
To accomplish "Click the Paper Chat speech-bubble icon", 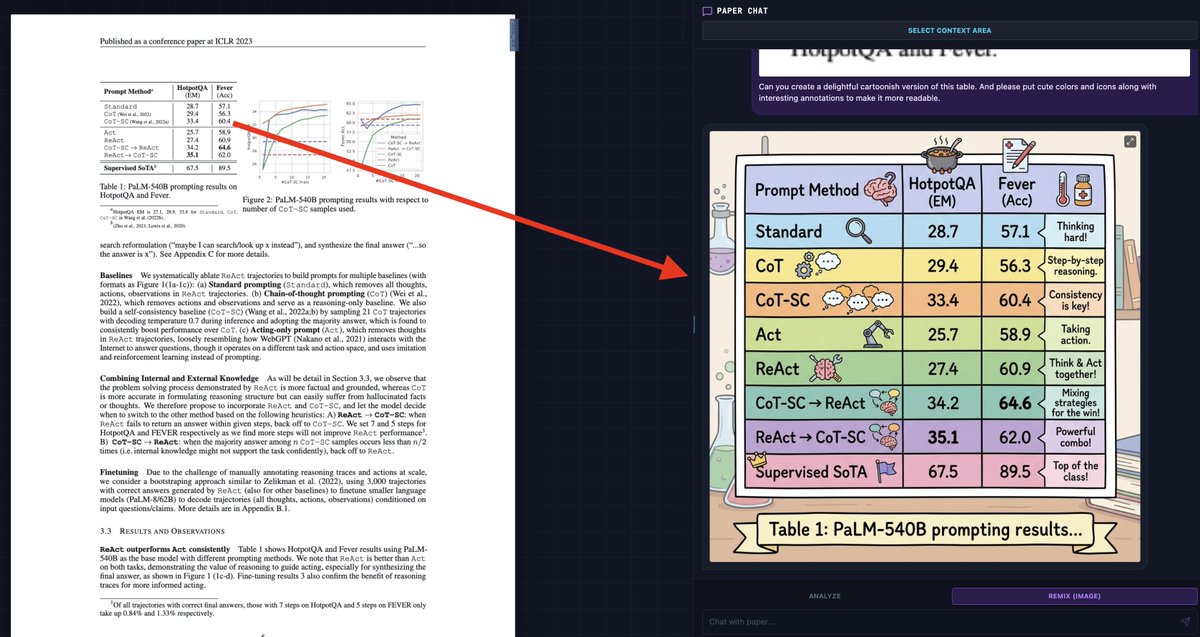I will [707, 11].
